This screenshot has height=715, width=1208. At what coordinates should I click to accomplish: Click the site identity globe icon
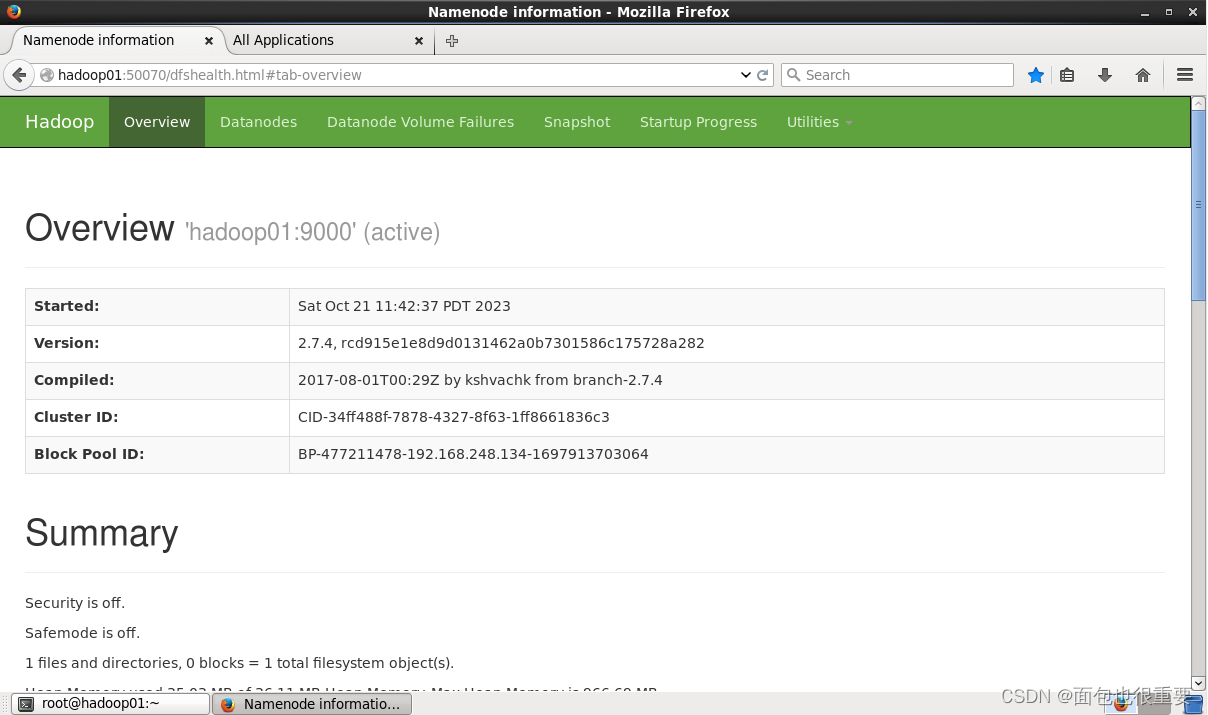click(x=46, y=75)
